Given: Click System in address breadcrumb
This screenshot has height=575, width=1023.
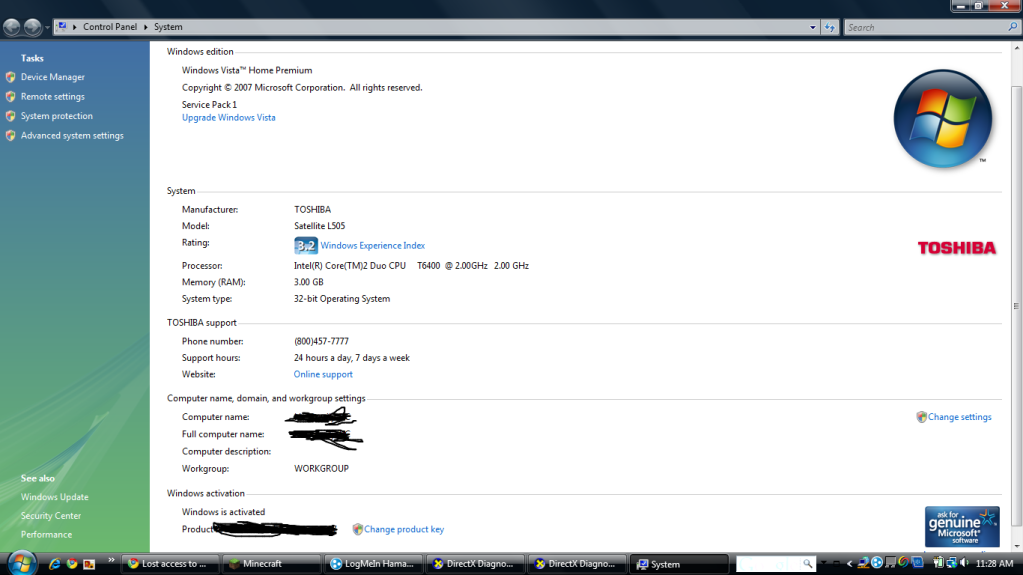Looking at the screenshot, I should (x=168, y=27).
